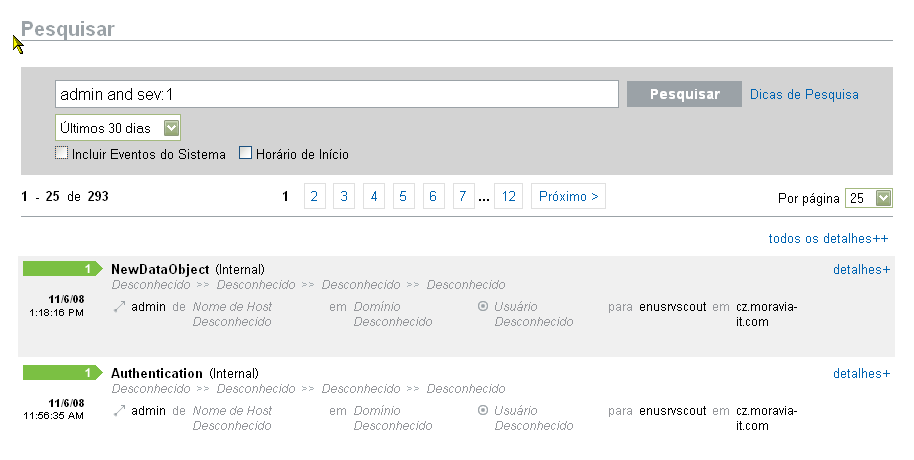Screen dimensions: 914x460
Task: Click the 1:18:16 PM timestamp
Action: tap(57, 312)
